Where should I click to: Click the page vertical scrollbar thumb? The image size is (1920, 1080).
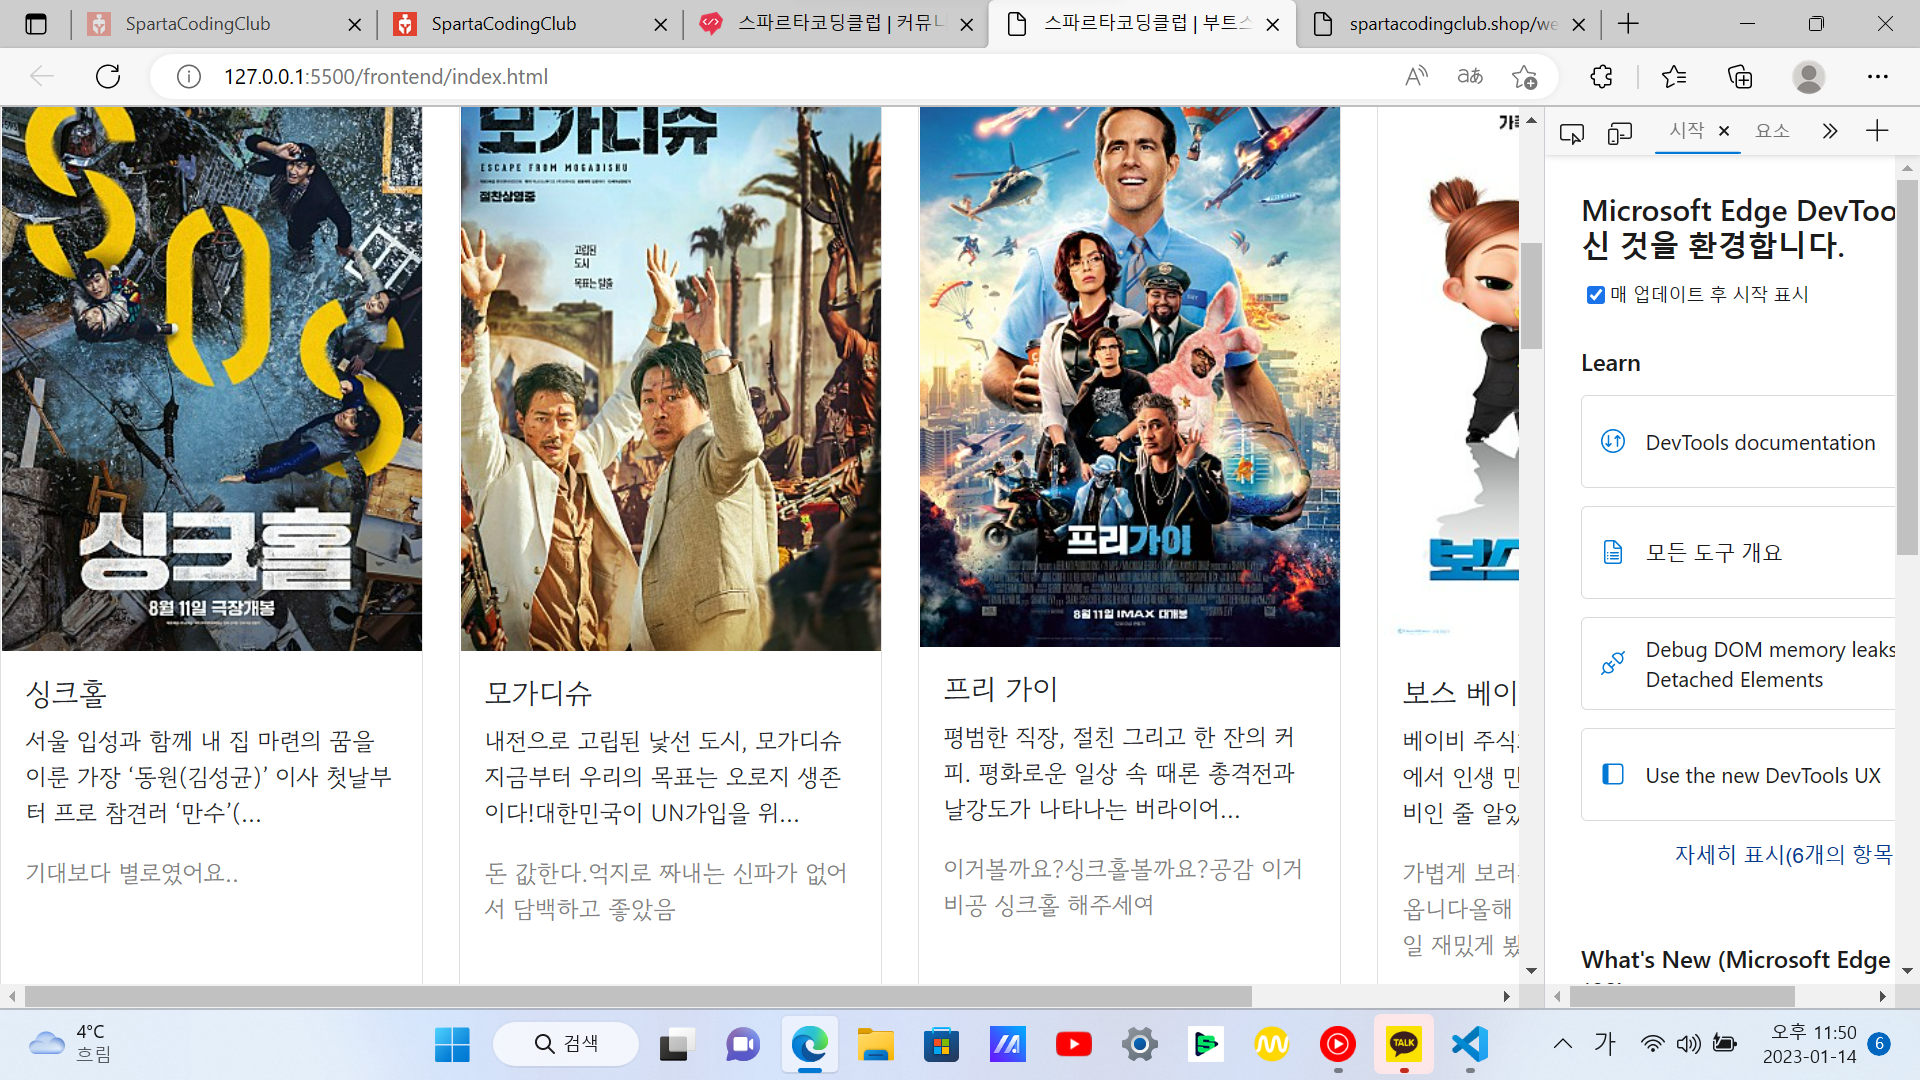(x=1531, y=296)
